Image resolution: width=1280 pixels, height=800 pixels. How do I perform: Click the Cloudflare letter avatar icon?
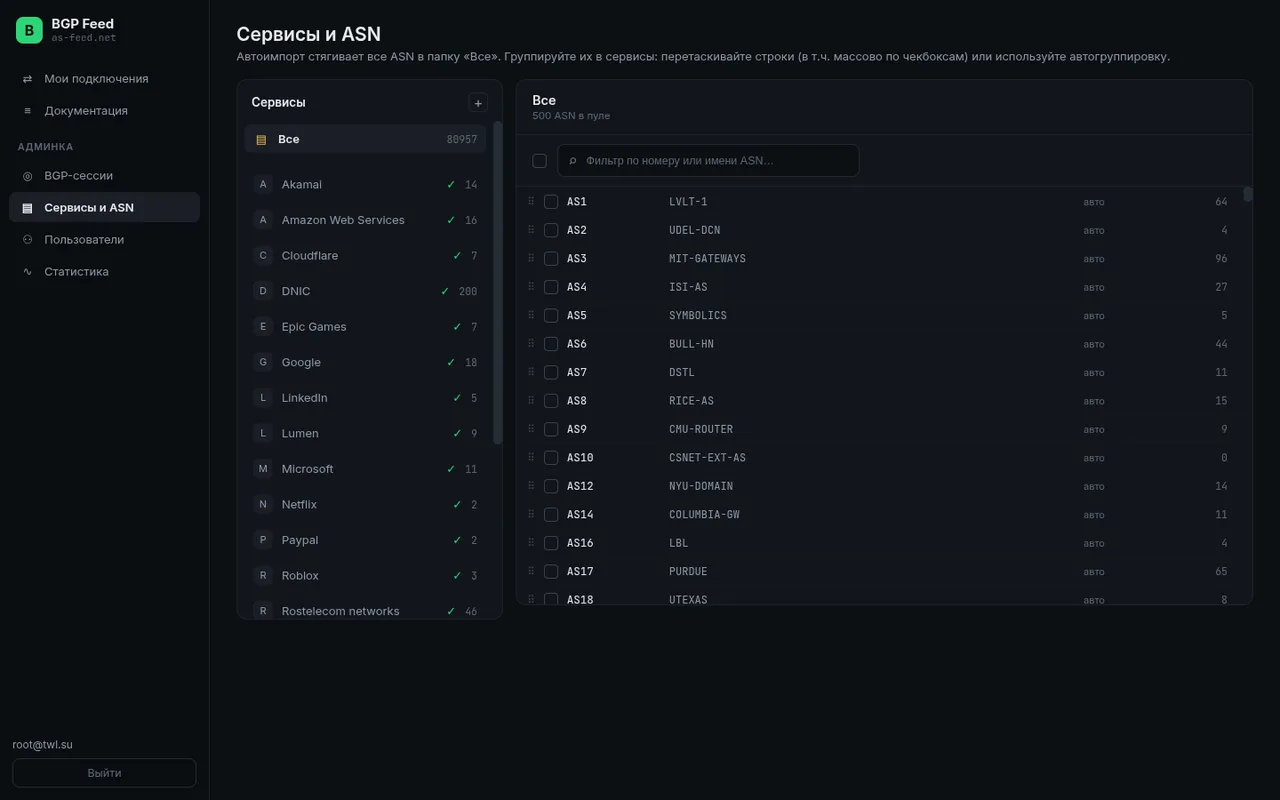click(x=263, y=255)
